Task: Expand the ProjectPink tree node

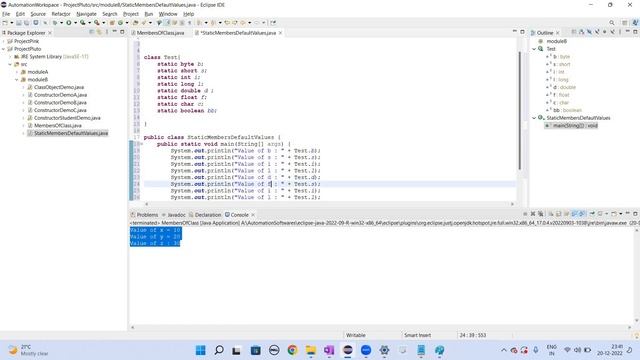Action: click(4, 41)
